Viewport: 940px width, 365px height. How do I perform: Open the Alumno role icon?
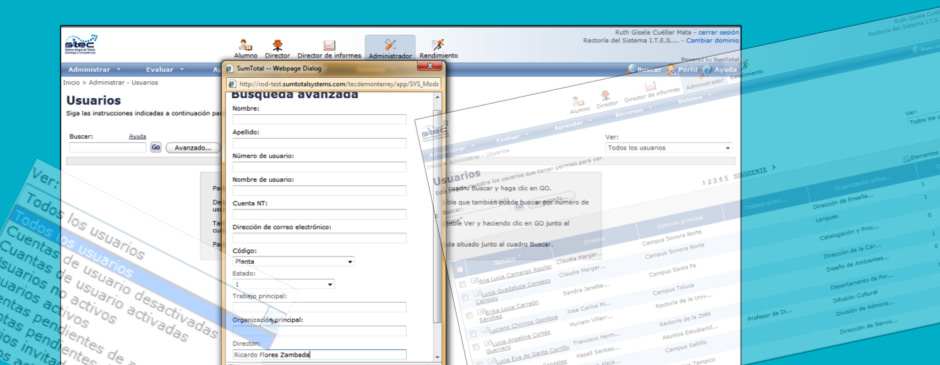point(245,46)
